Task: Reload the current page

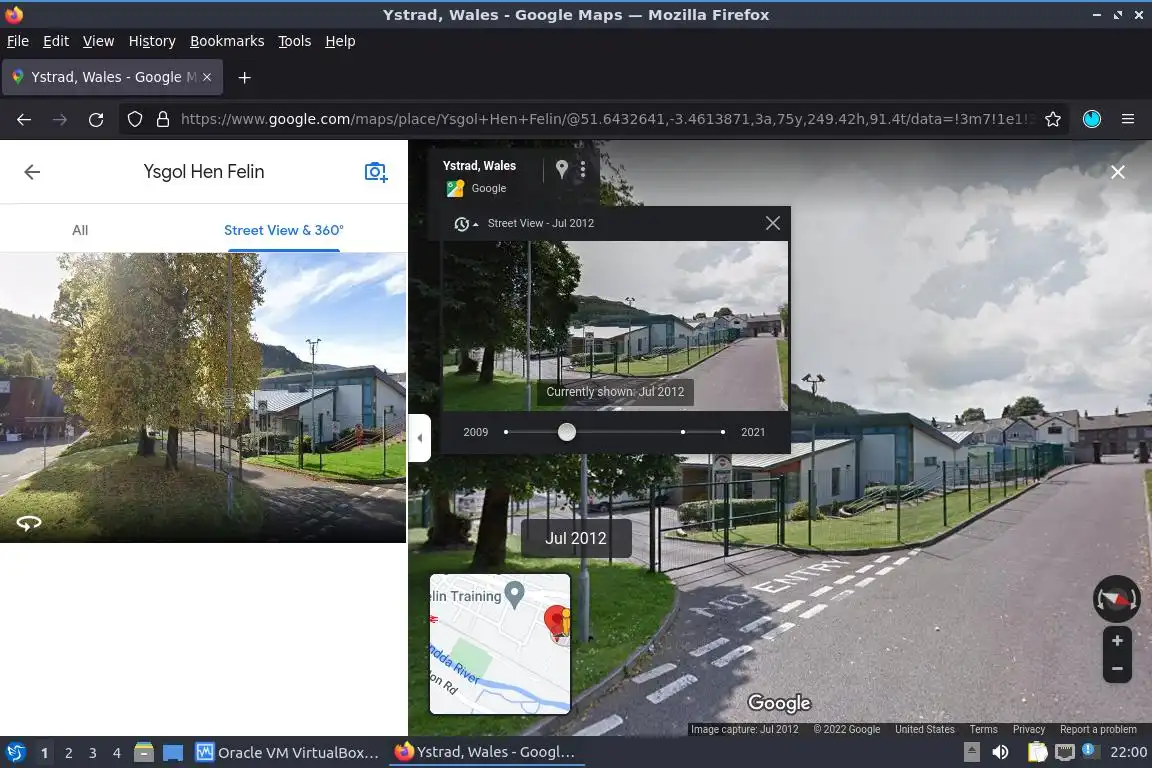Action: pos(96,119)
